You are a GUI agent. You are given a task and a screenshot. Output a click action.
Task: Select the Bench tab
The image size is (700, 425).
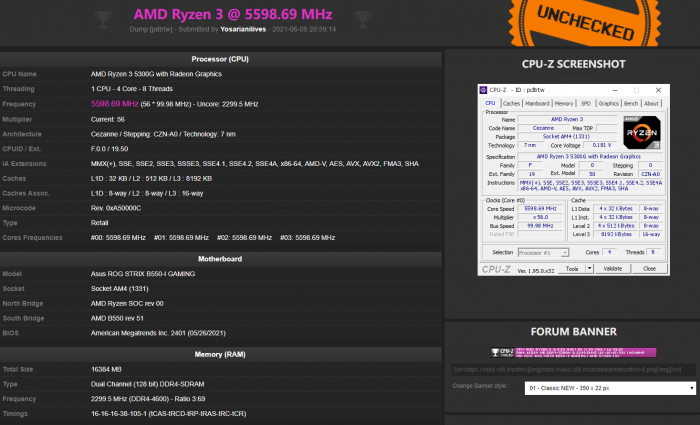(x=631, y=103)
